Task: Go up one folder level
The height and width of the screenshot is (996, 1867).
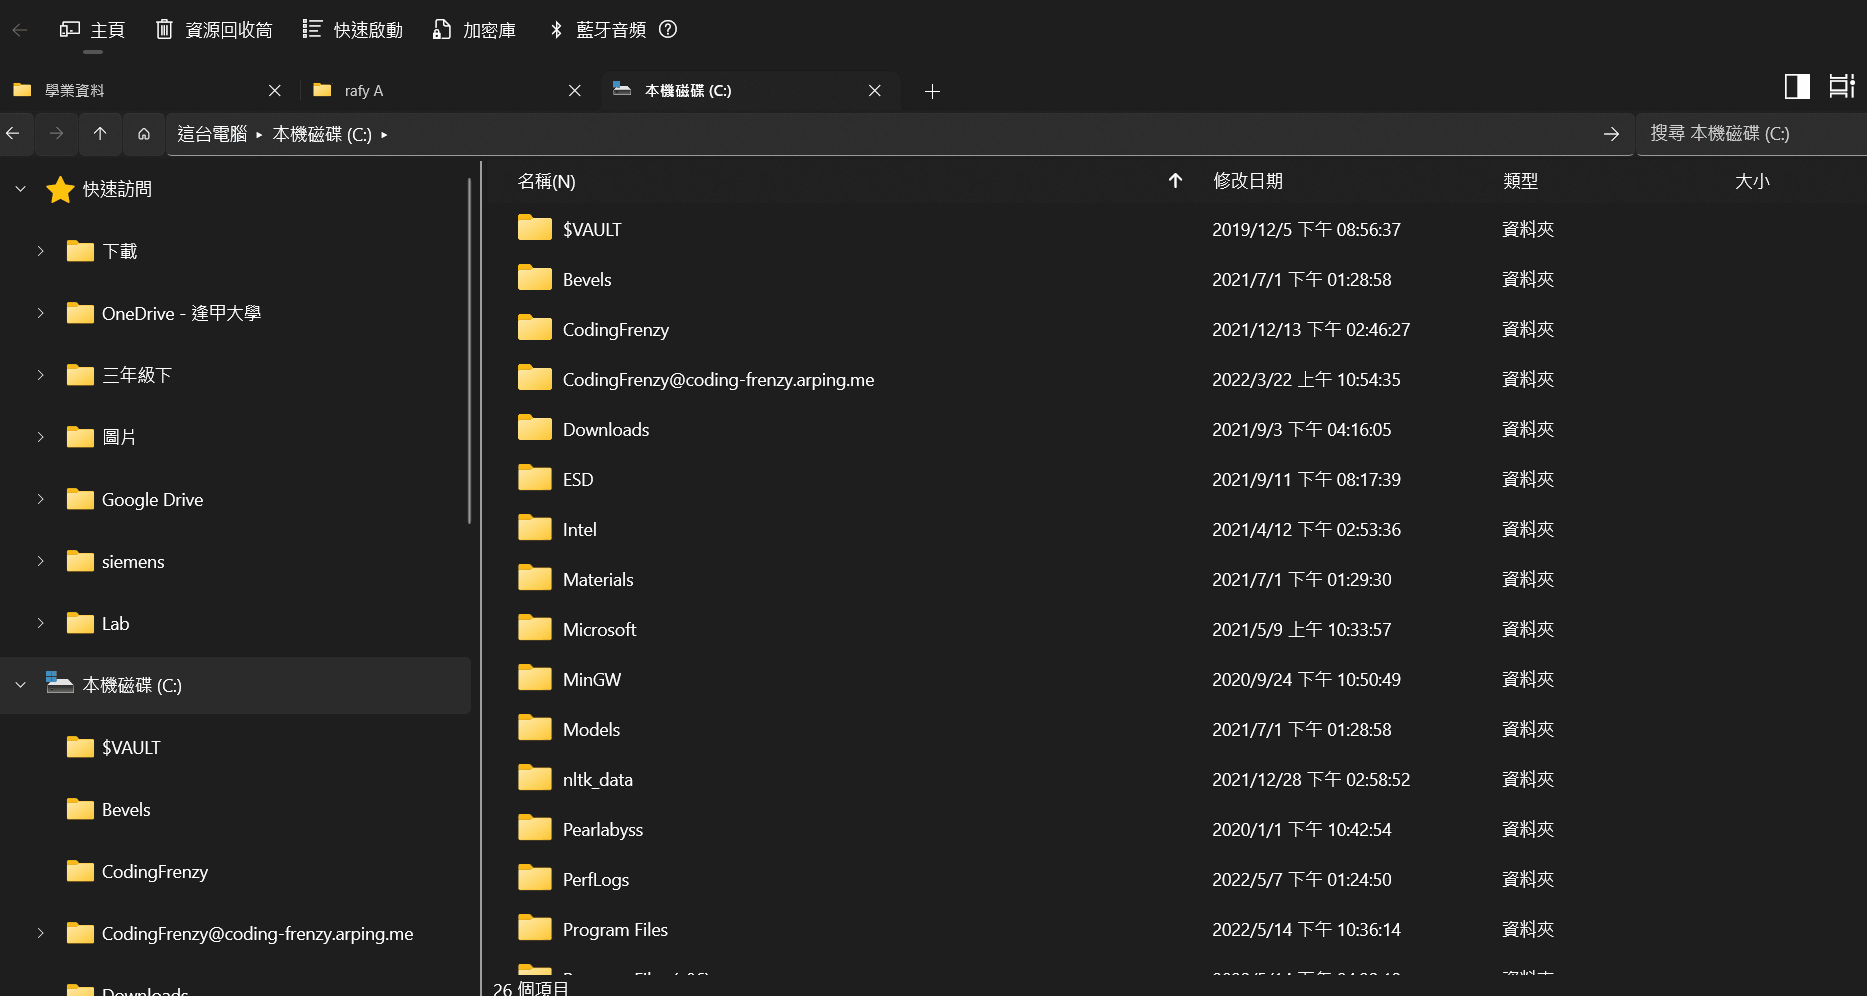Action: pyautogui.click(x=100, y=134)
